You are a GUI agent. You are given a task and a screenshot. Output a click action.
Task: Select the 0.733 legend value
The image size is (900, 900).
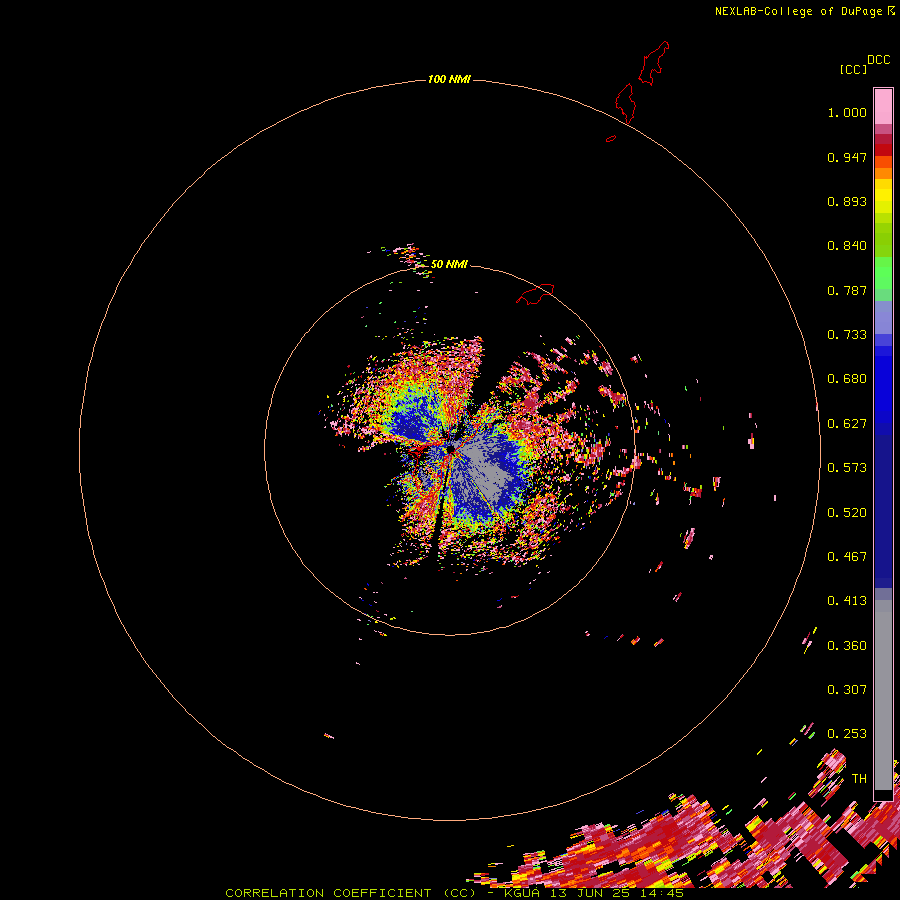[847, 335]
